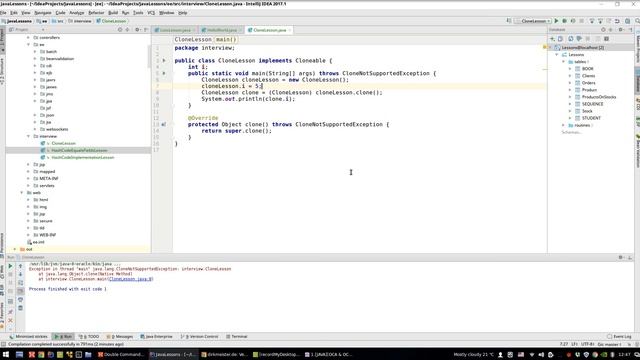Click the override gutter icon beside clone()
Screen dimensions: 640x360
pos(164,124)
